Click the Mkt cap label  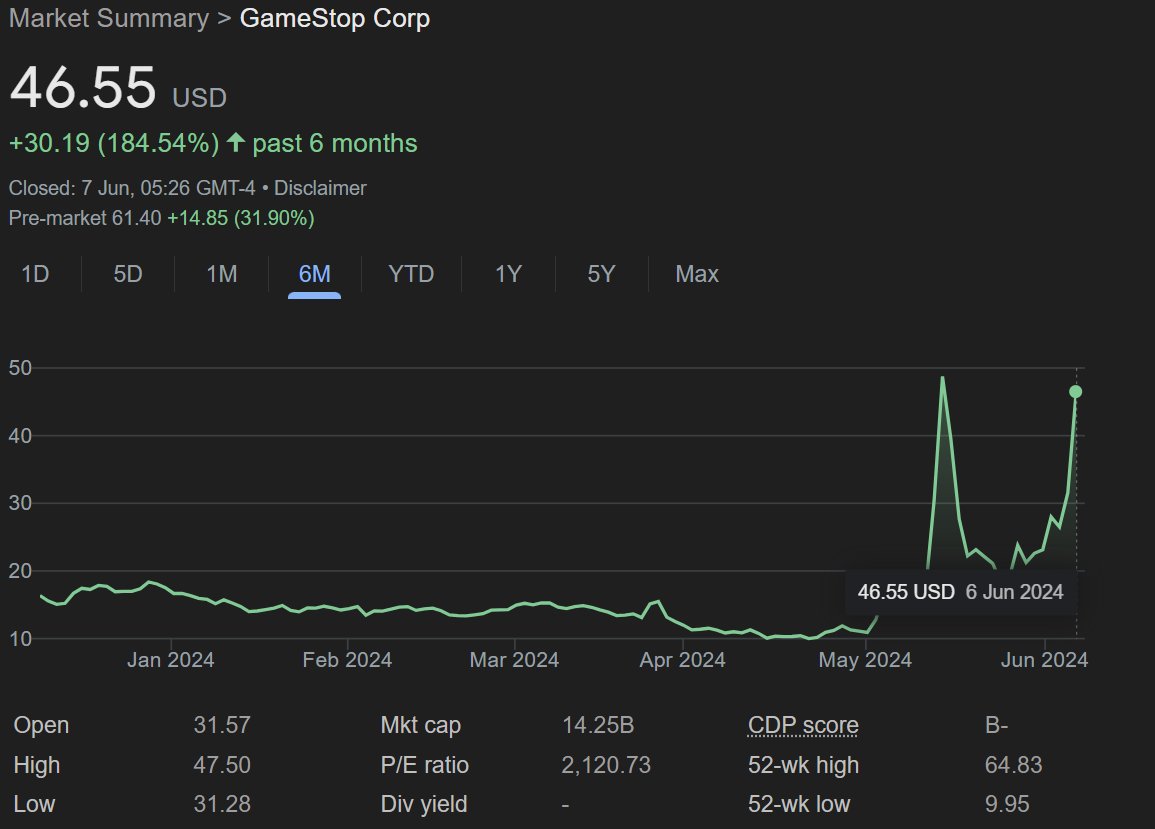pos(421,725)
